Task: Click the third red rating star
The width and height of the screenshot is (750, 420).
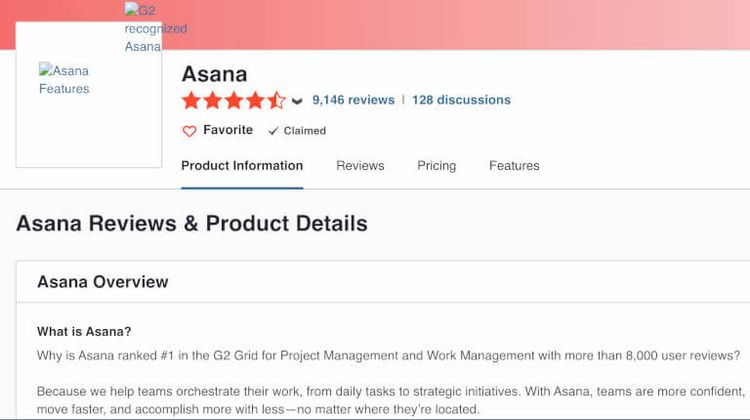Action: tap(234, 100)
